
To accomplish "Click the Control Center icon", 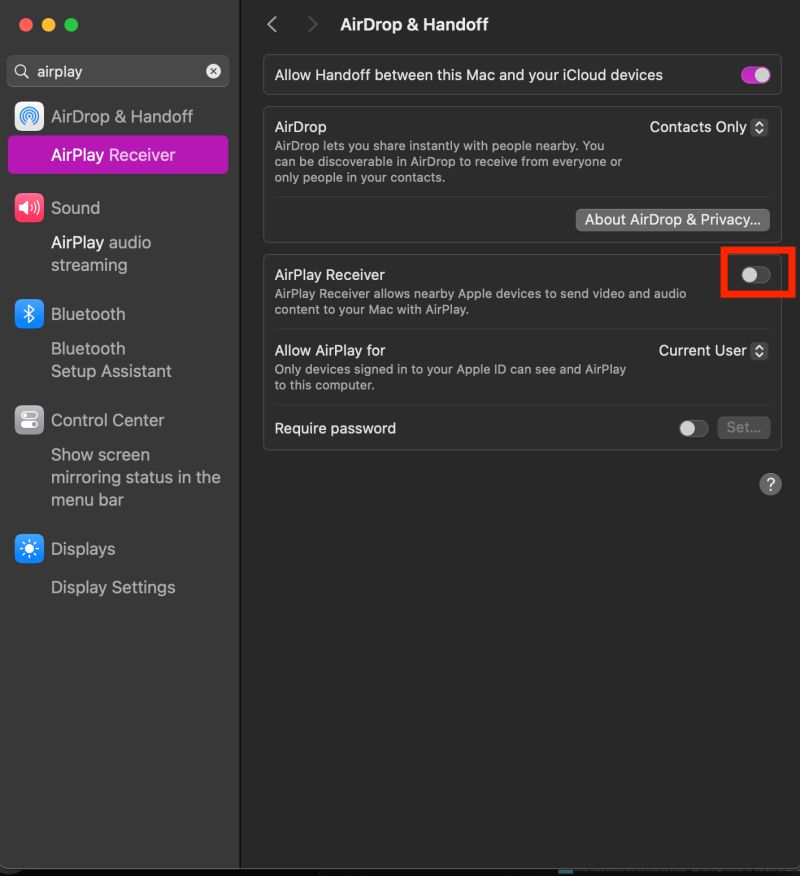I will pyautogui.click(x=29, y=420).
